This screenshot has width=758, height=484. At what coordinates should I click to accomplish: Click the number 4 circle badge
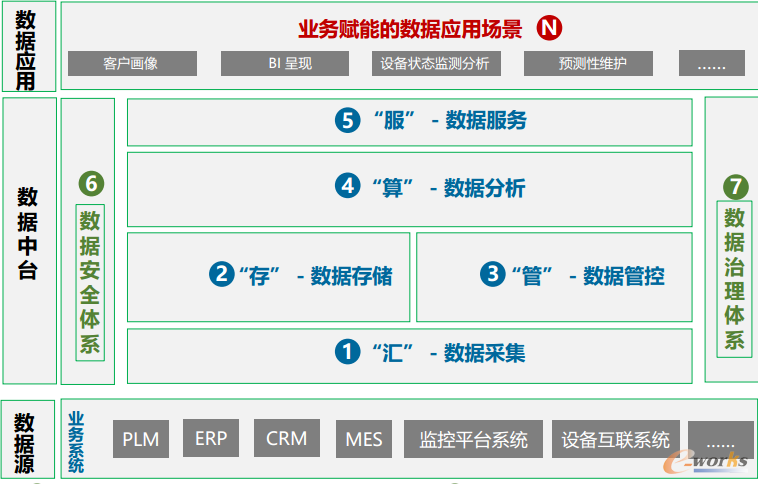coord(348,186)
